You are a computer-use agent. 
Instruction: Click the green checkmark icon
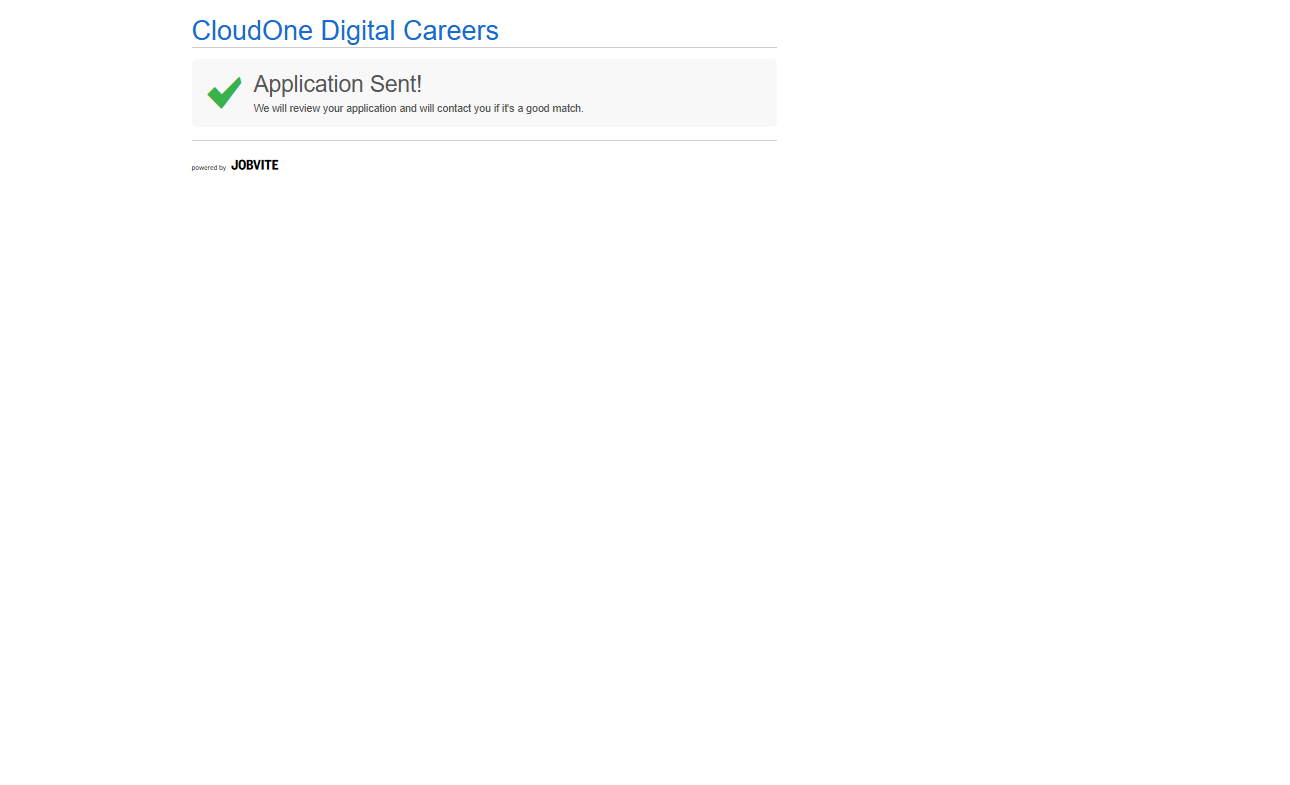224,92
